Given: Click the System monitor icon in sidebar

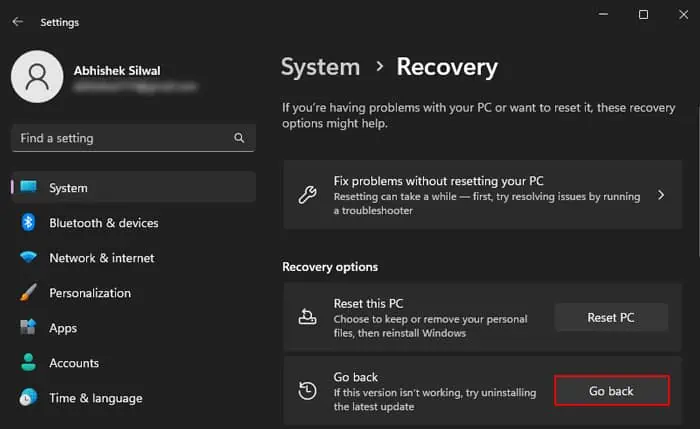Looking at the screenshot, I should pos(29,188).
